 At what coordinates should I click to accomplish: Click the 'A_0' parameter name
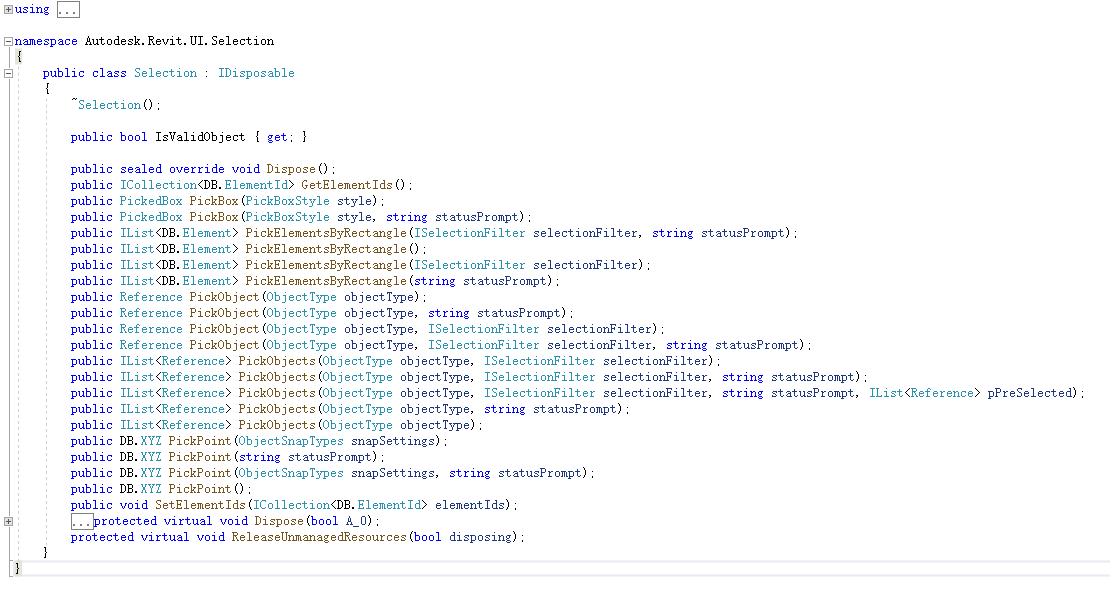357,521
